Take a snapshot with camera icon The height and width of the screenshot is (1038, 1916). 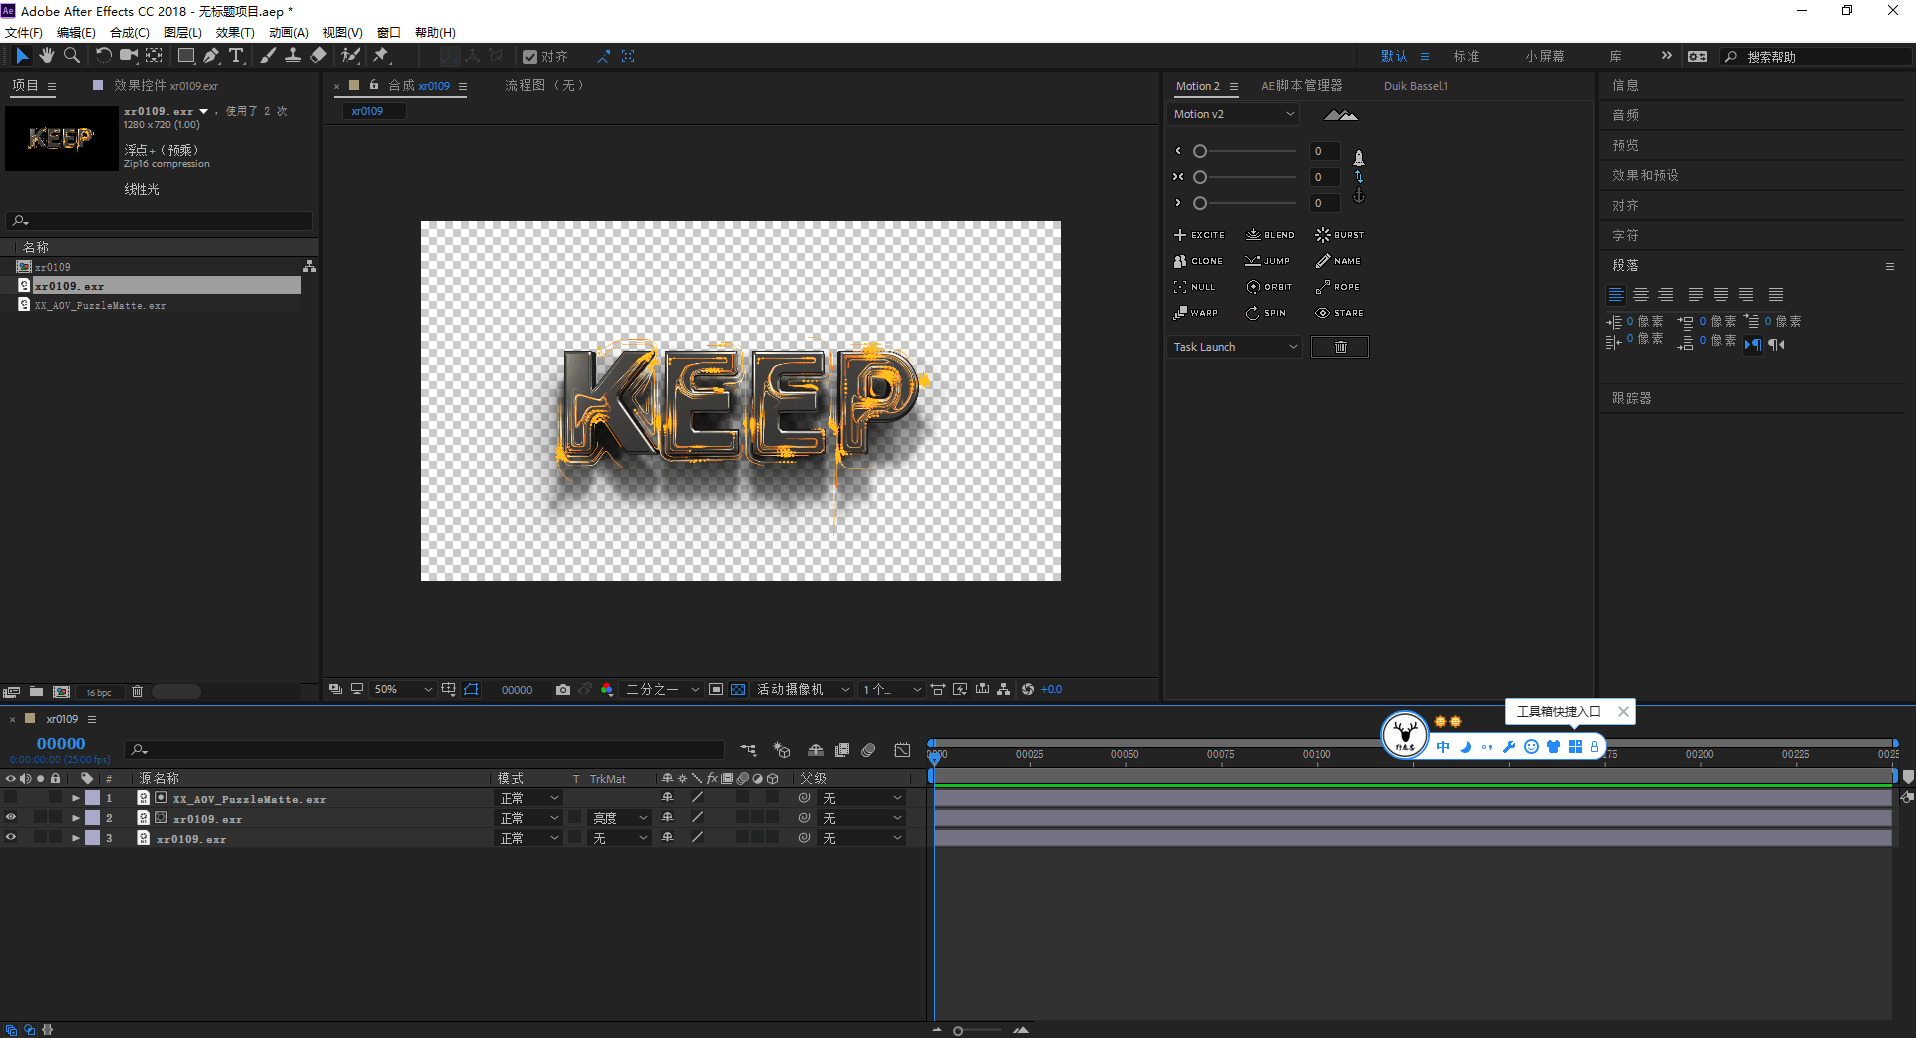click(x=563, y=690)
